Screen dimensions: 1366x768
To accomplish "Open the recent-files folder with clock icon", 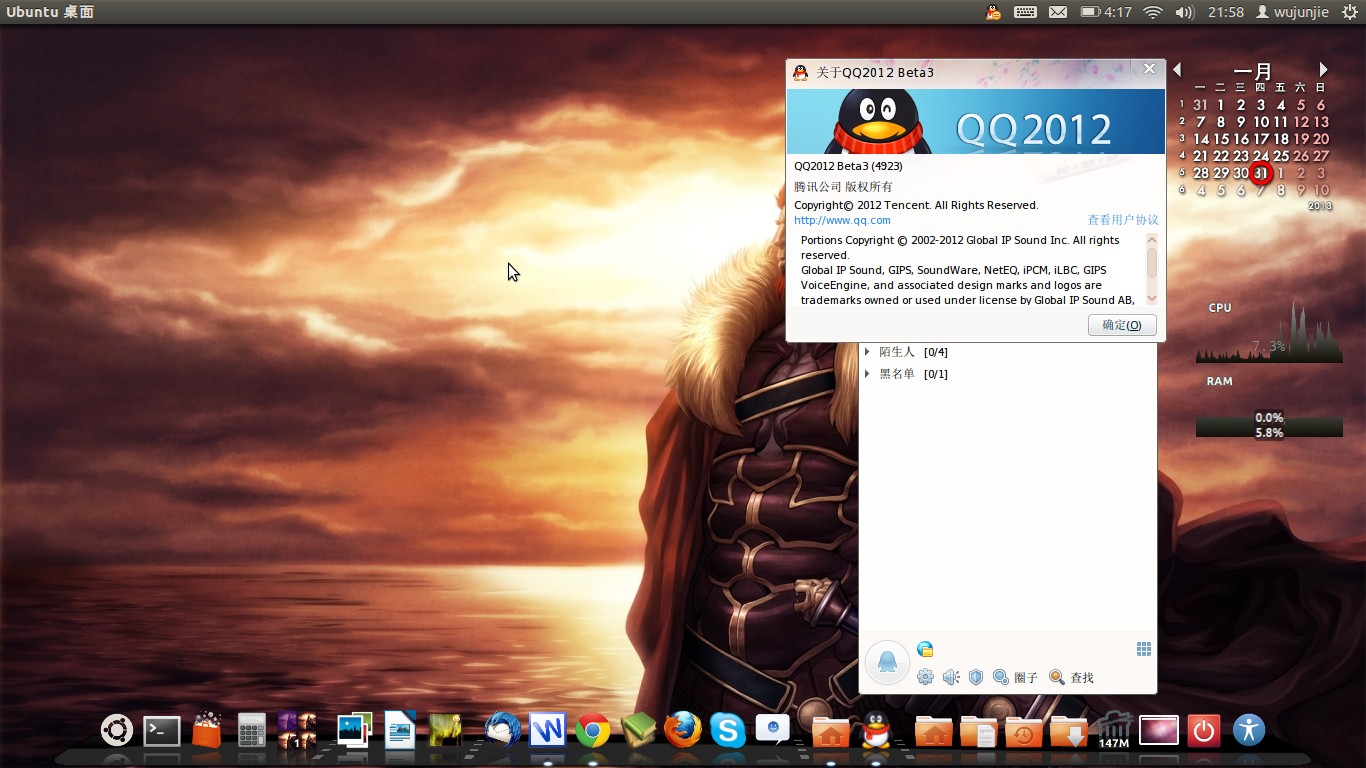I will (1024, 732).
